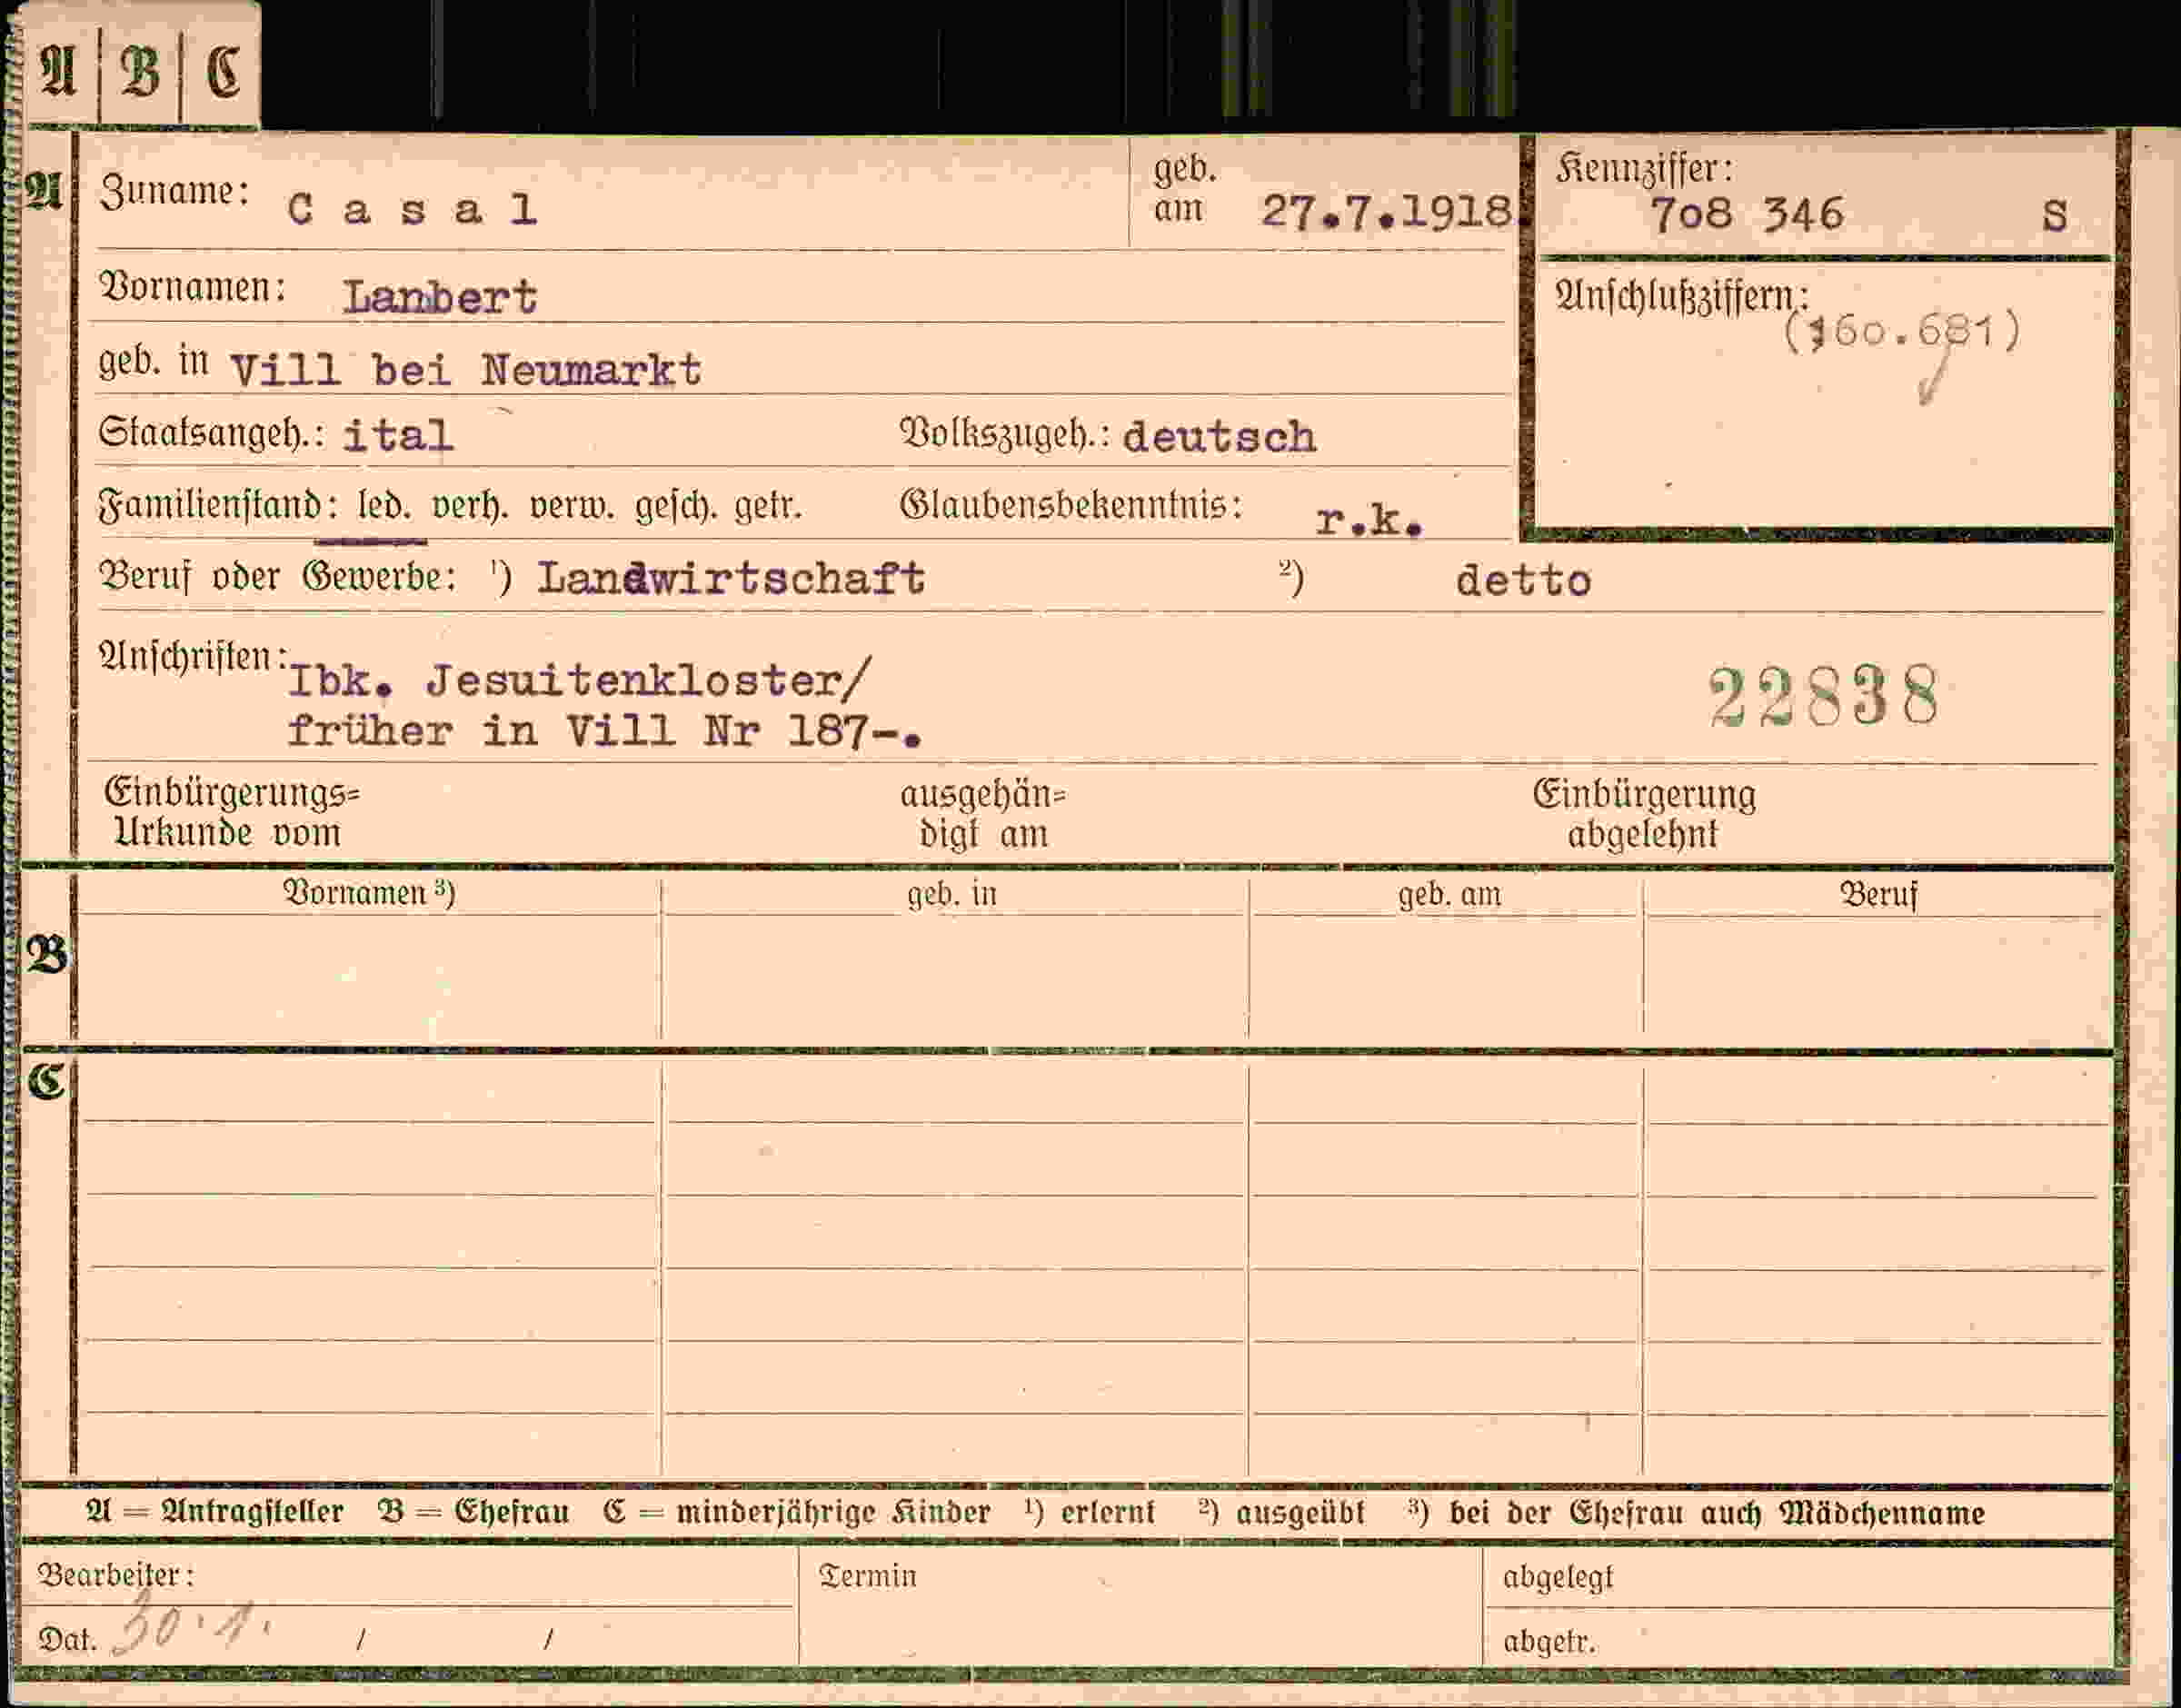Click the Kennziffer number 708 346
Viewport: 2181px width, 1708px height.
[1746, 215]
